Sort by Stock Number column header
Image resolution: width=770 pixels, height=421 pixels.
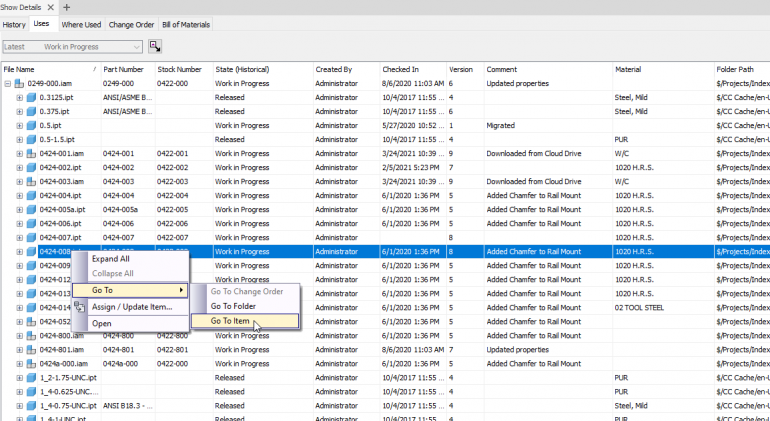(x=184, y=69)
